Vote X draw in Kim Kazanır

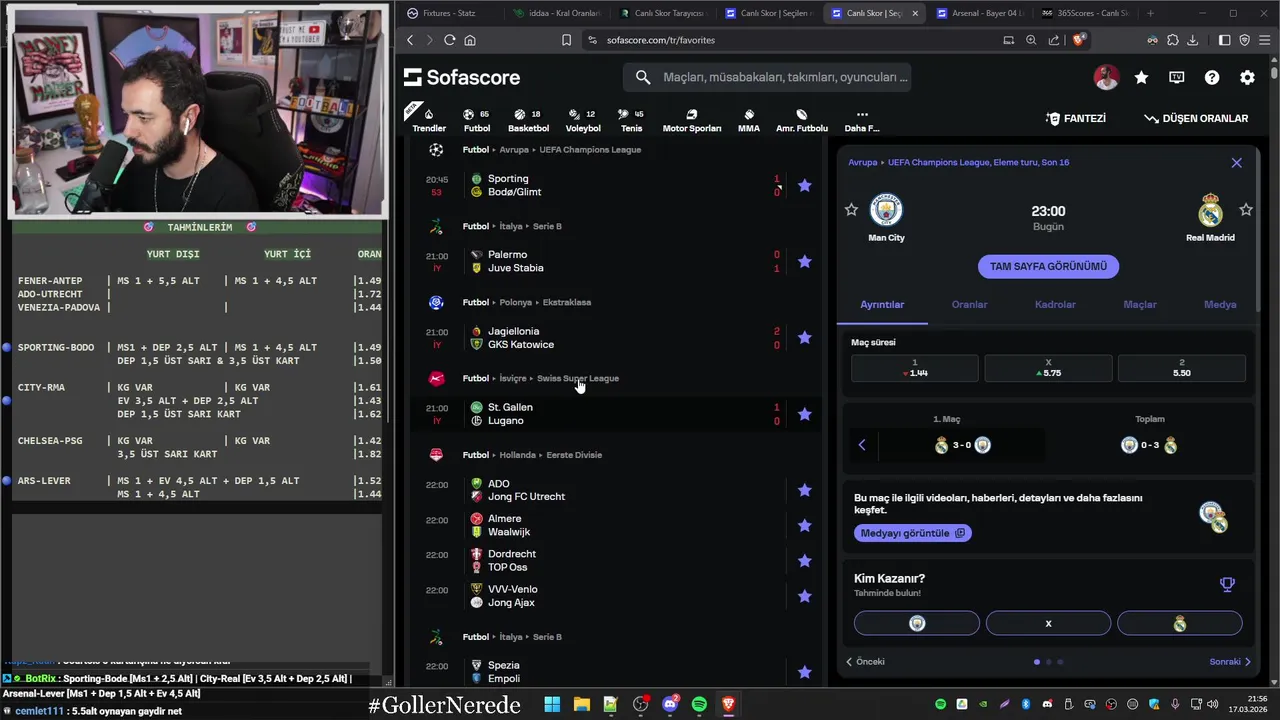tap(1048, 623)
